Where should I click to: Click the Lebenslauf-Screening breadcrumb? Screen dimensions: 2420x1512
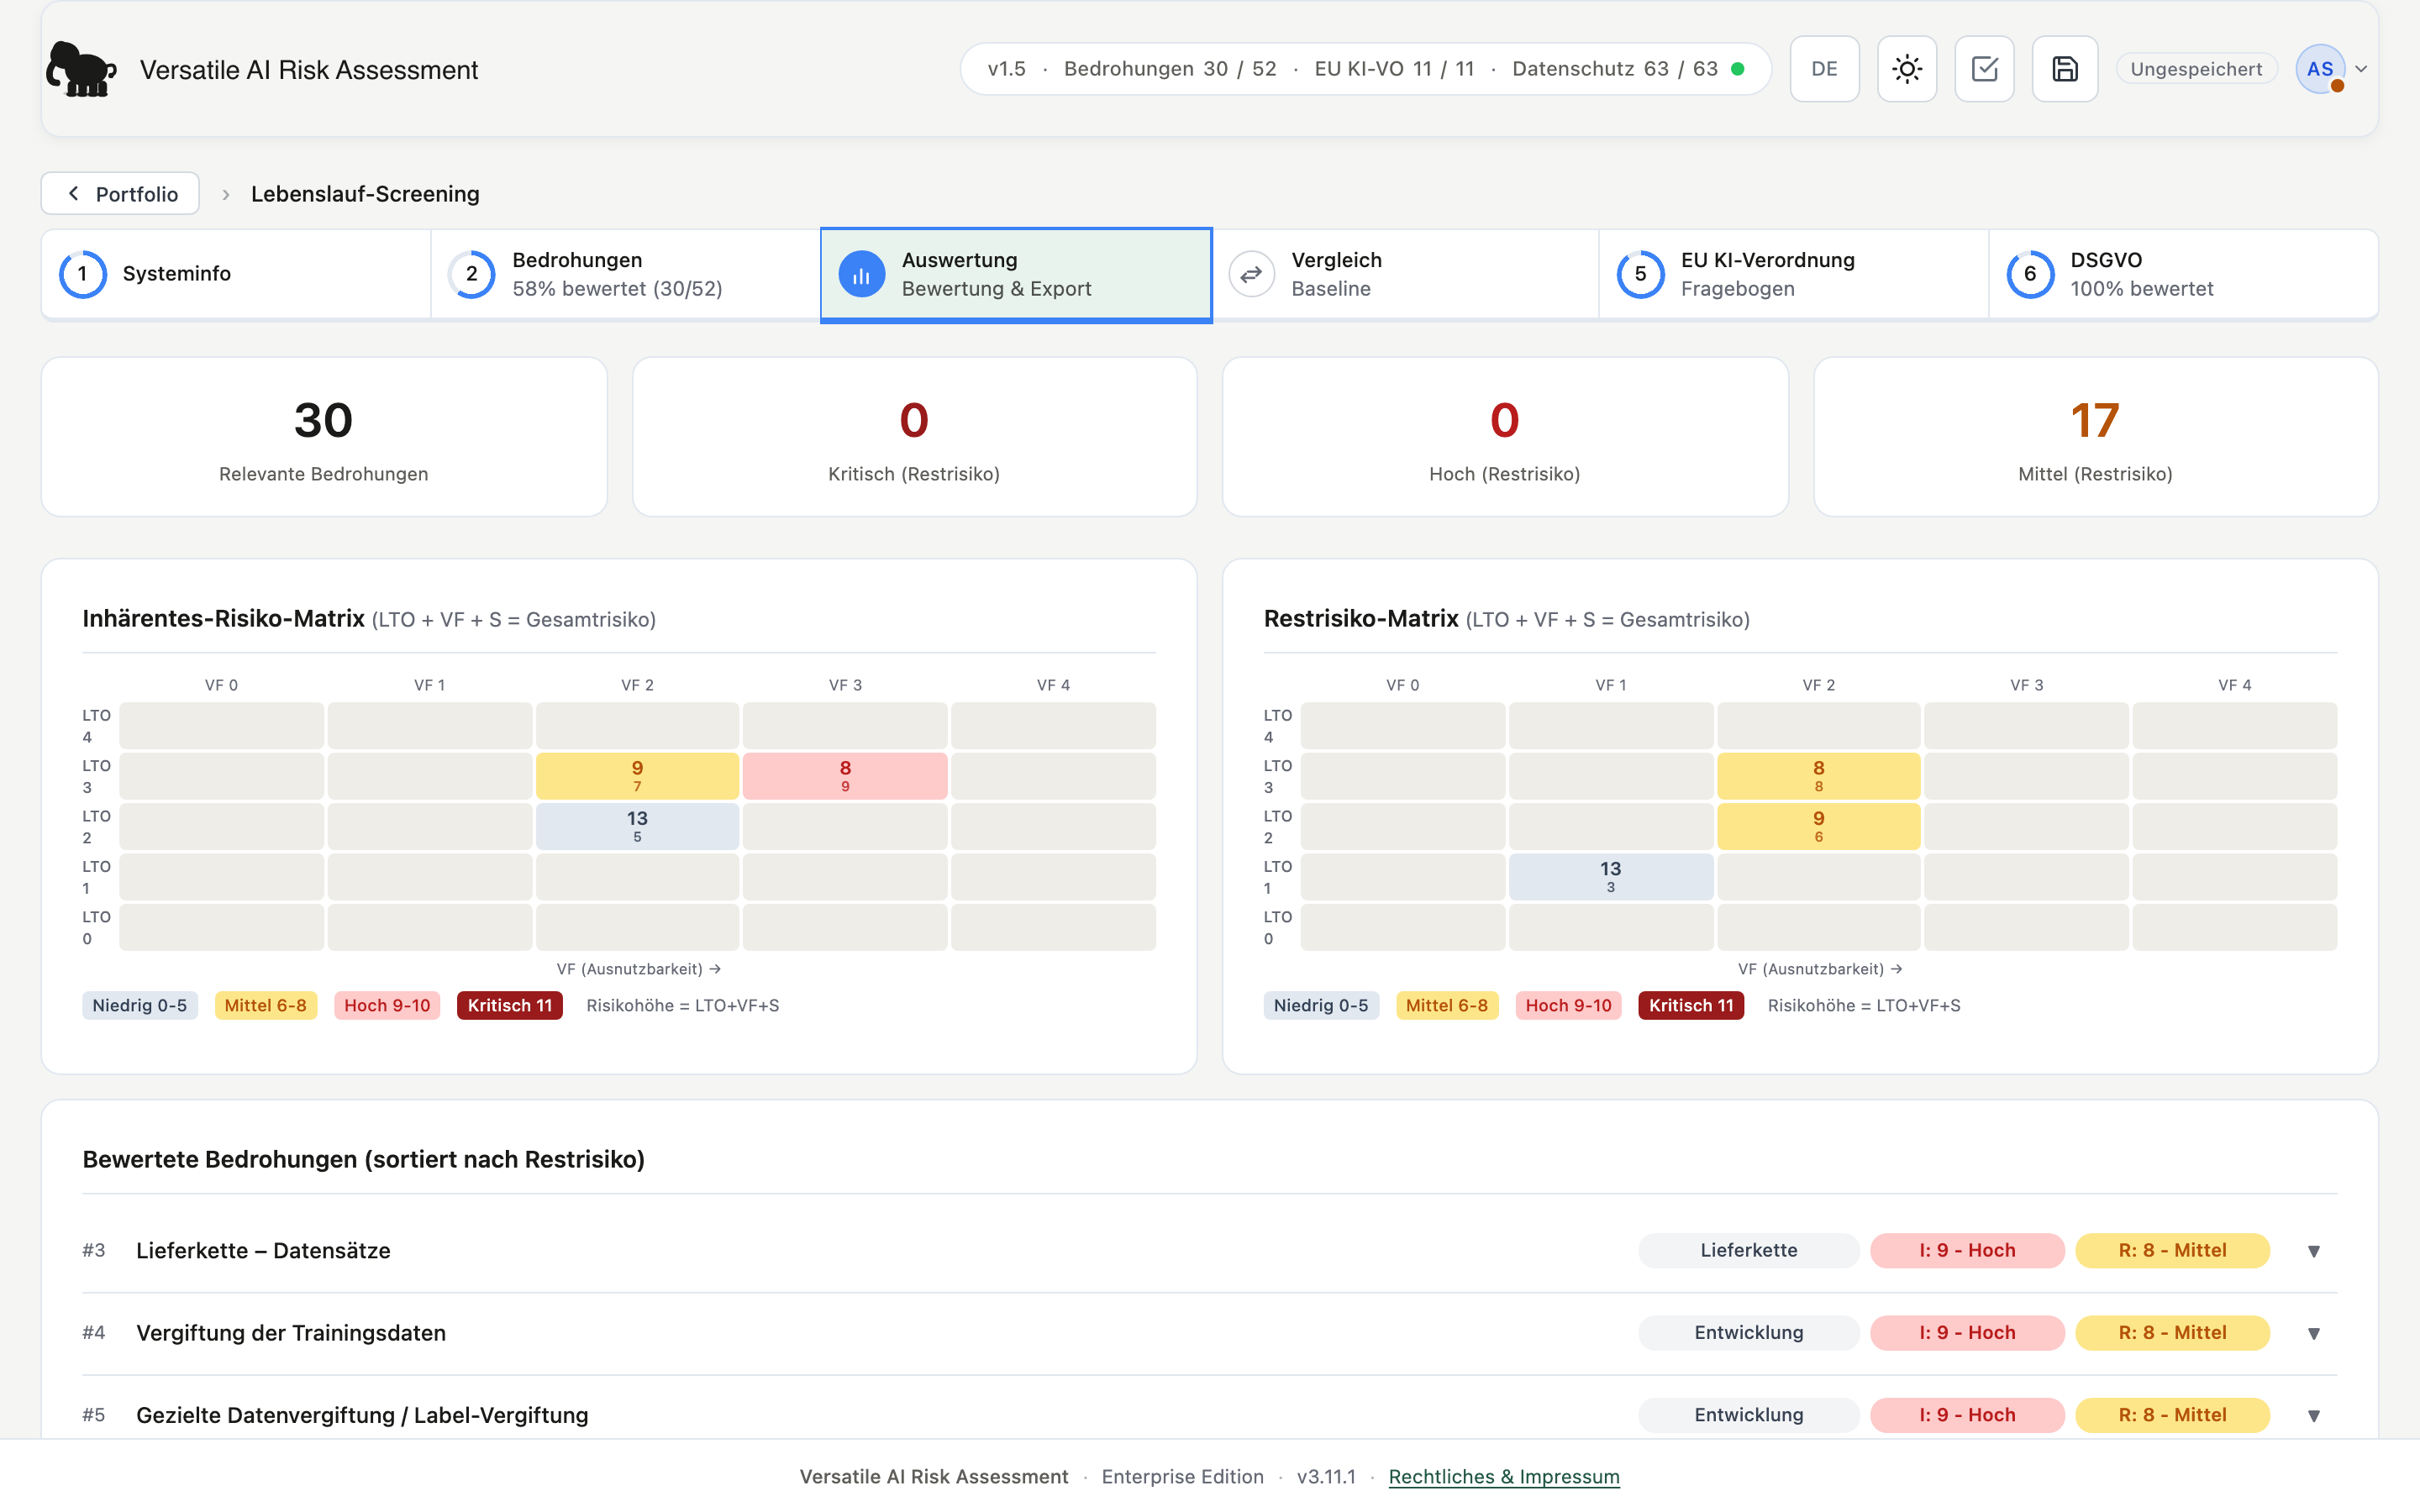pyautogui.click(x=365, y=193)
